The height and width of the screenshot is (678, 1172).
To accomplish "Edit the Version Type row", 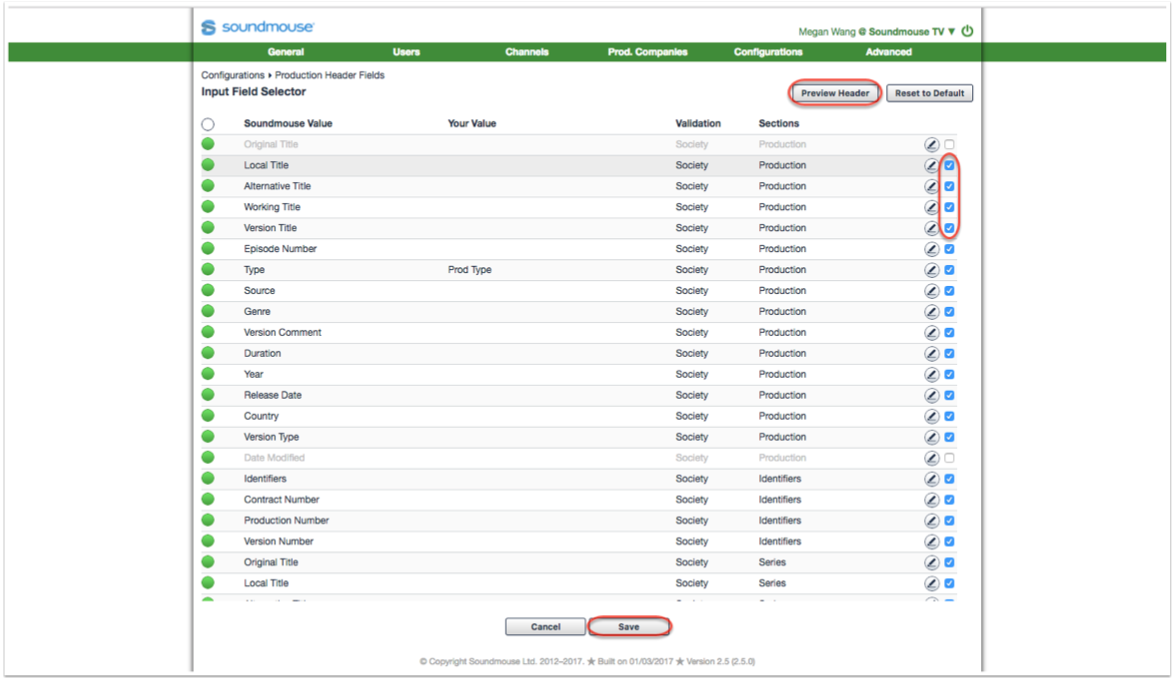I will (x=931, y=437).
